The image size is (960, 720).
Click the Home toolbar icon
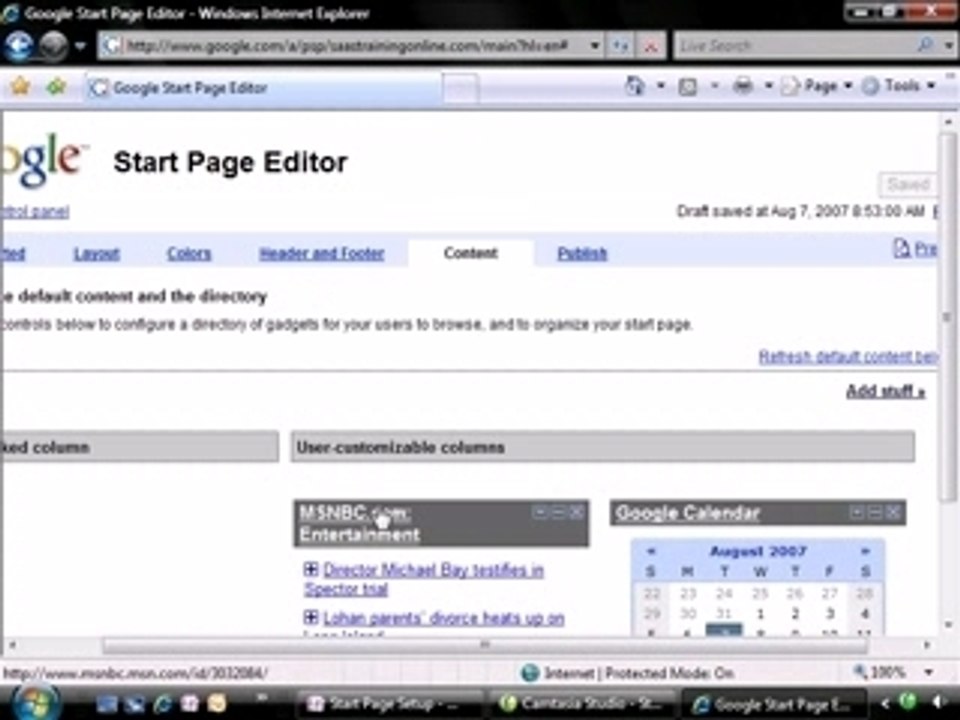635,86
